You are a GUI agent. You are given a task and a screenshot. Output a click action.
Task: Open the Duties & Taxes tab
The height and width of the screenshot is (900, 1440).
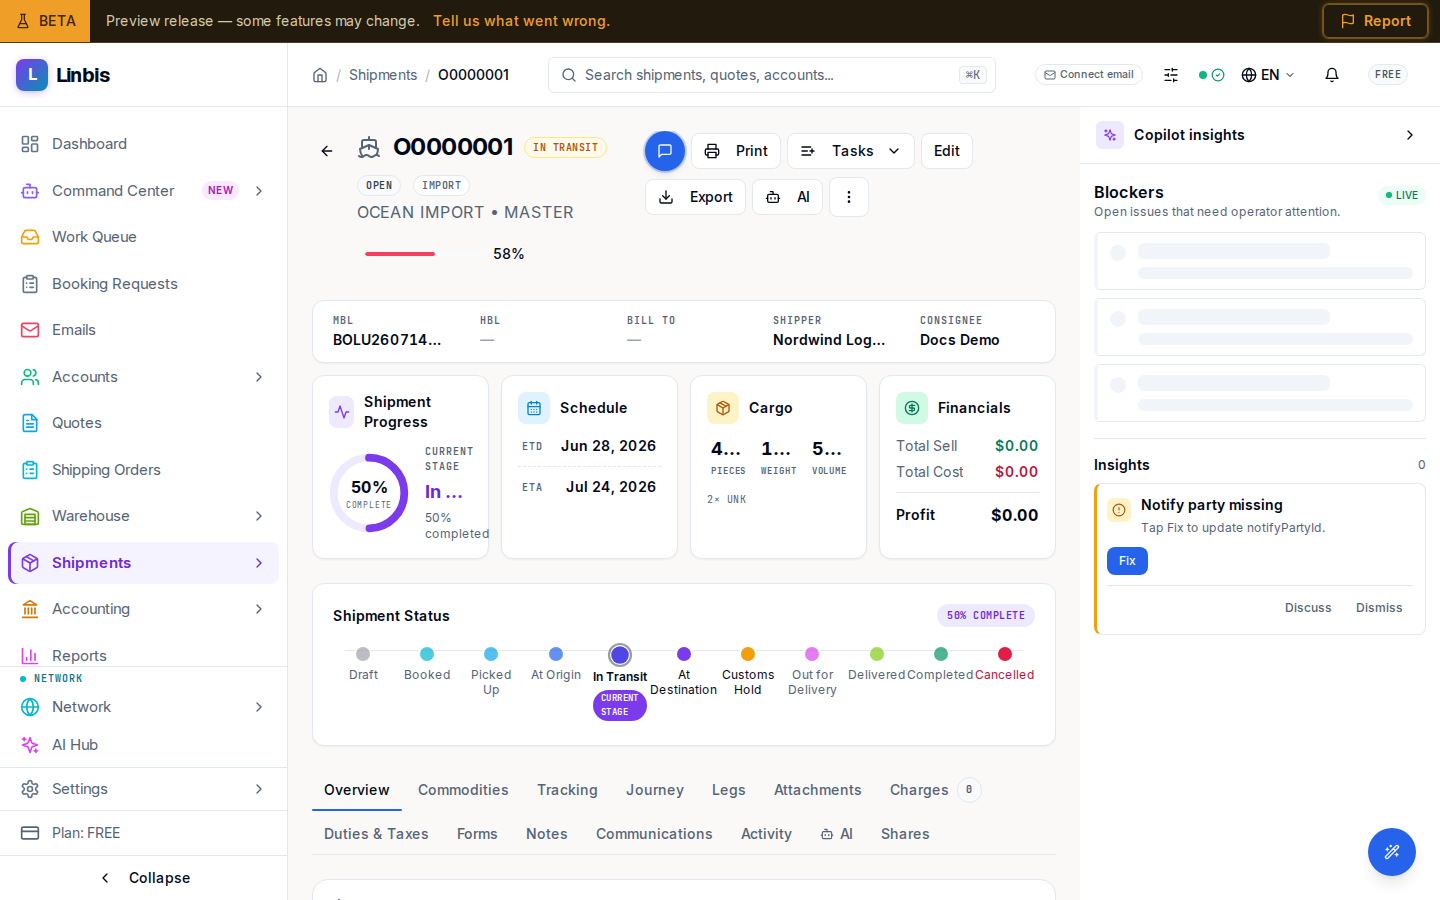[x=376, y=834]
